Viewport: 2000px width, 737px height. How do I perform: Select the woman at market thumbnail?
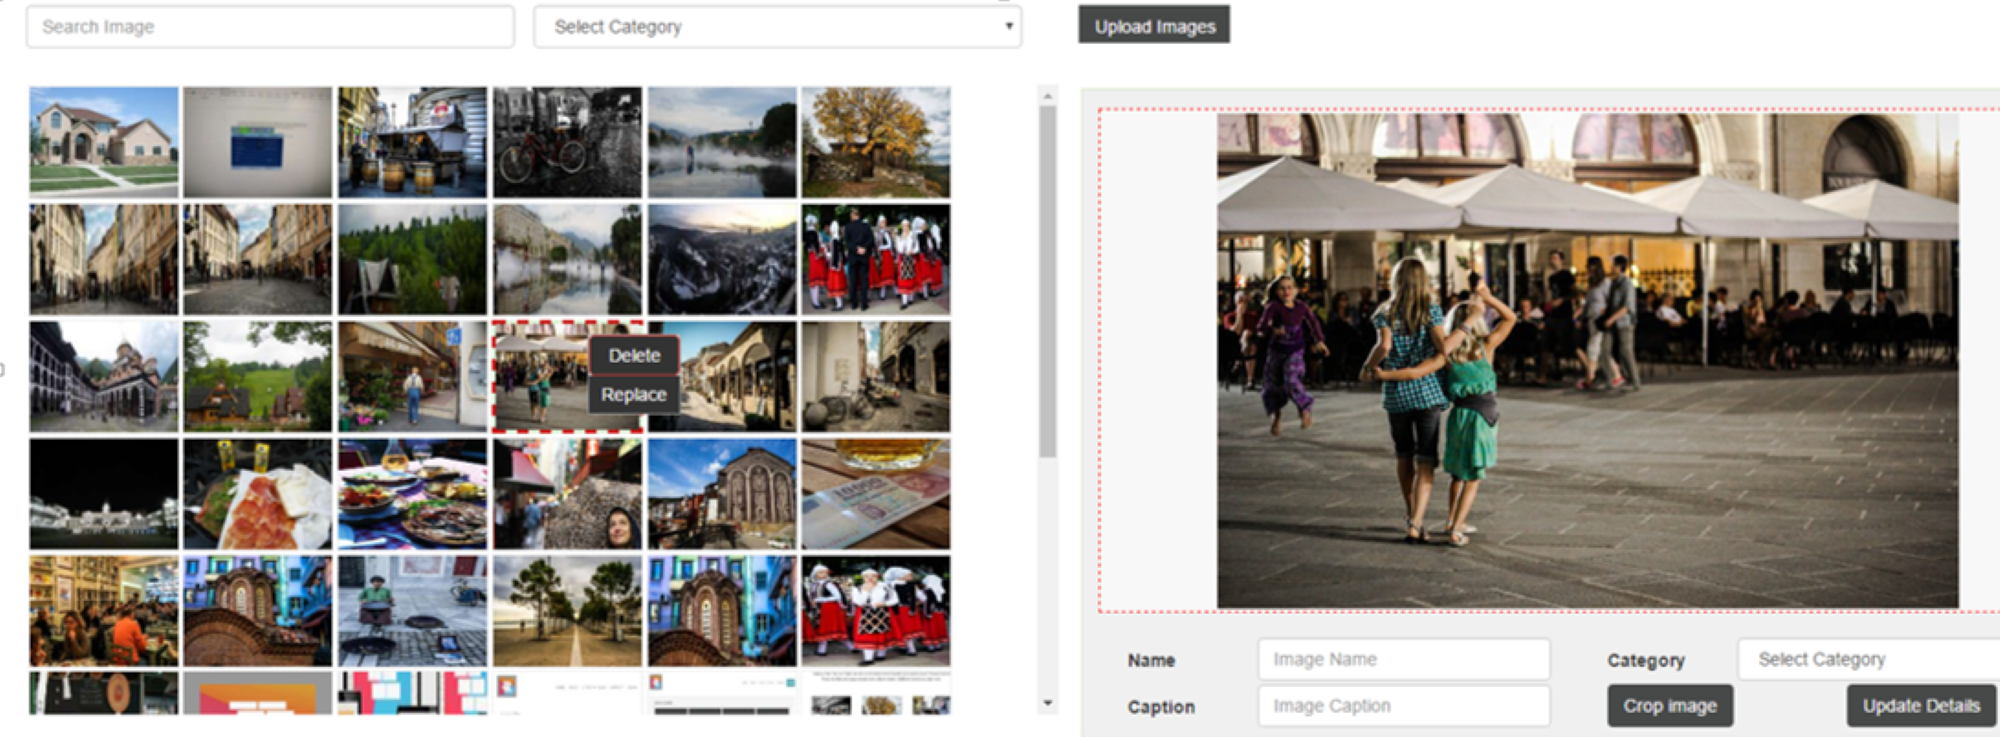(x=567, y=494)
